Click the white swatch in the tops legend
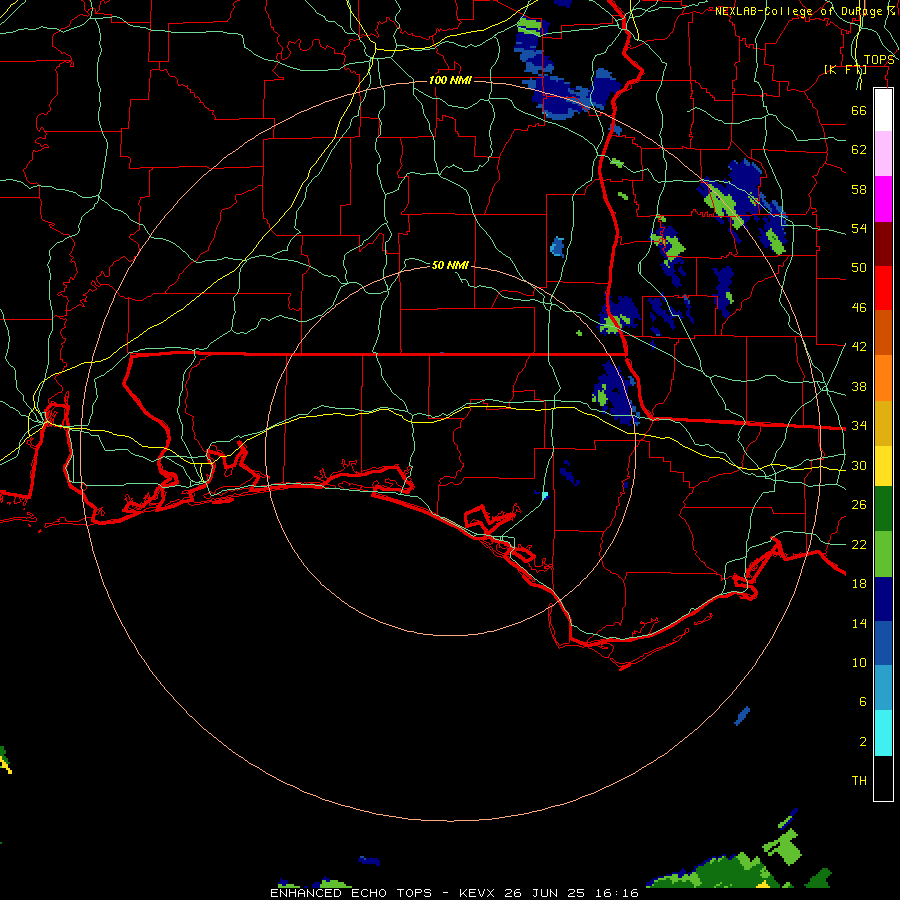Image resolution: width=900 pixels, height=900 pixels. (883, 110)
